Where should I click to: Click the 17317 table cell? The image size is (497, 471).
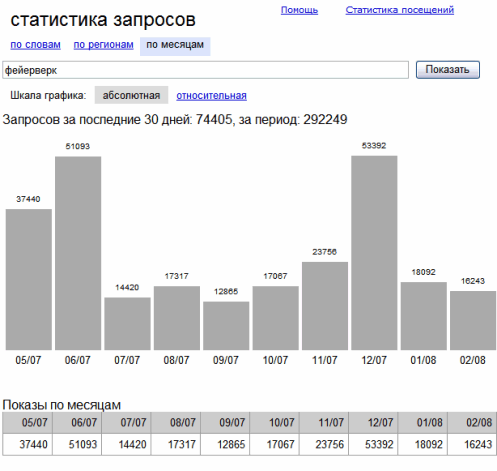(x=176, y=444)
